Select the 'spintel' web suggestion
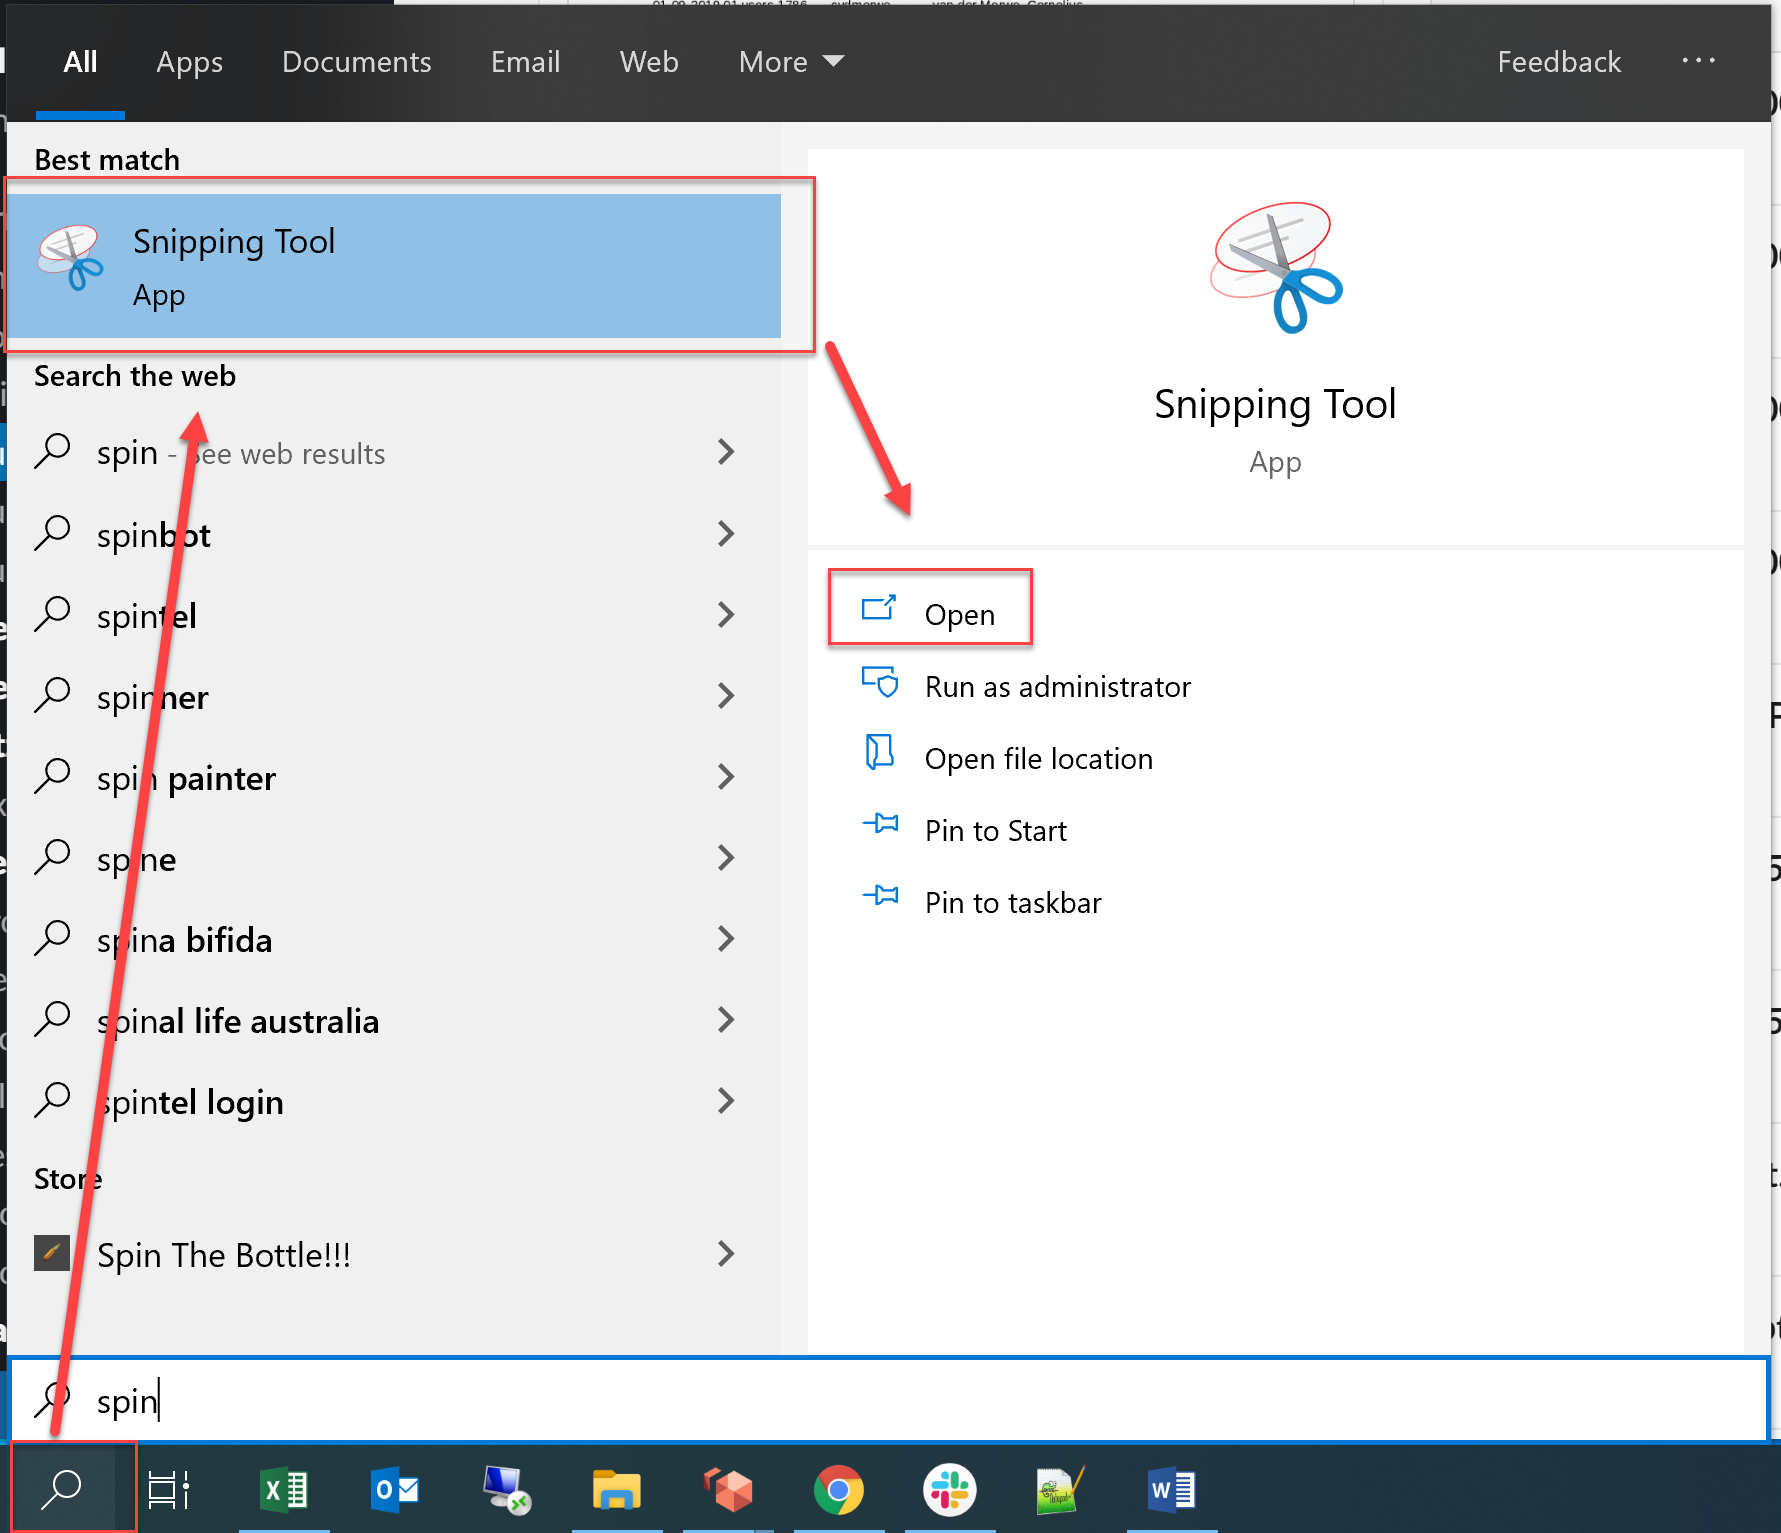Screen dimensions: 1781x1533 (x=394, y=614)
